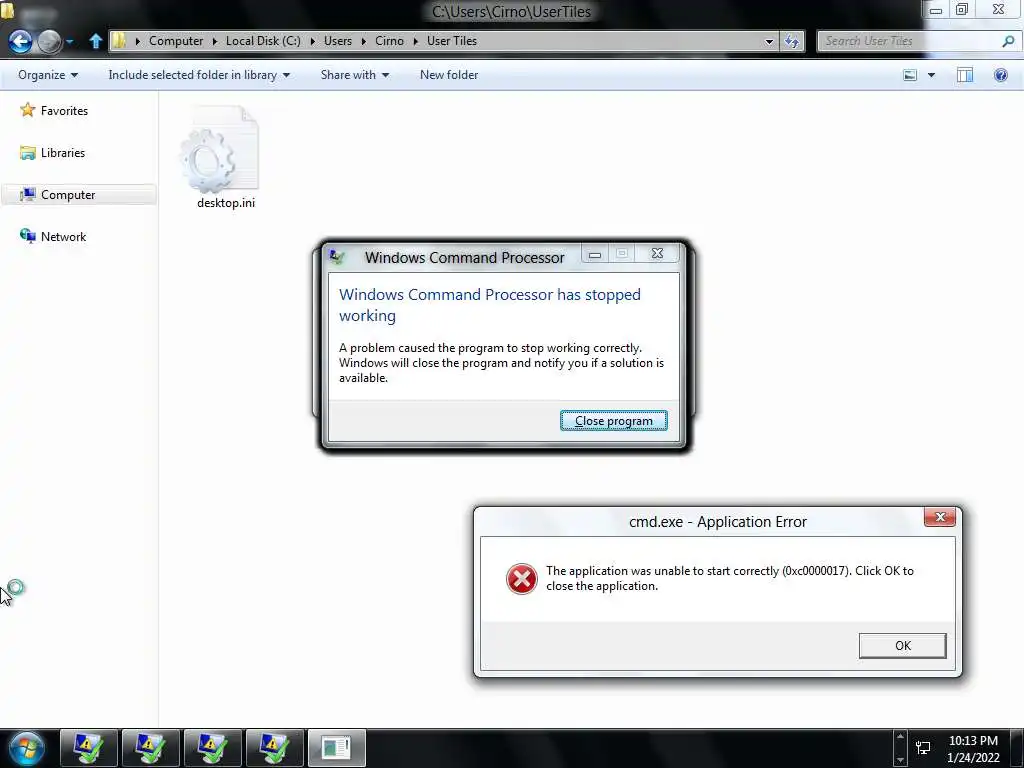Select Cirno in the breadcrumb path

pyautogui.click(x=389, y=40)
